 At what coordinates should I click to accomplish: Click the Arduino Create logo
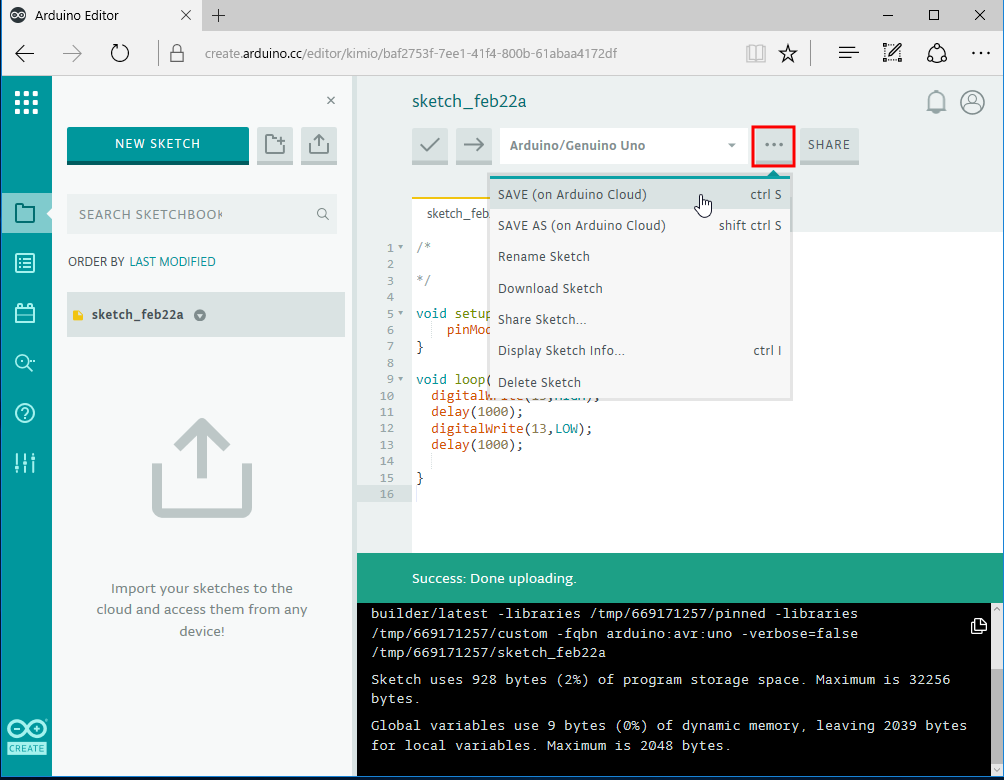(x=27, y=736)
